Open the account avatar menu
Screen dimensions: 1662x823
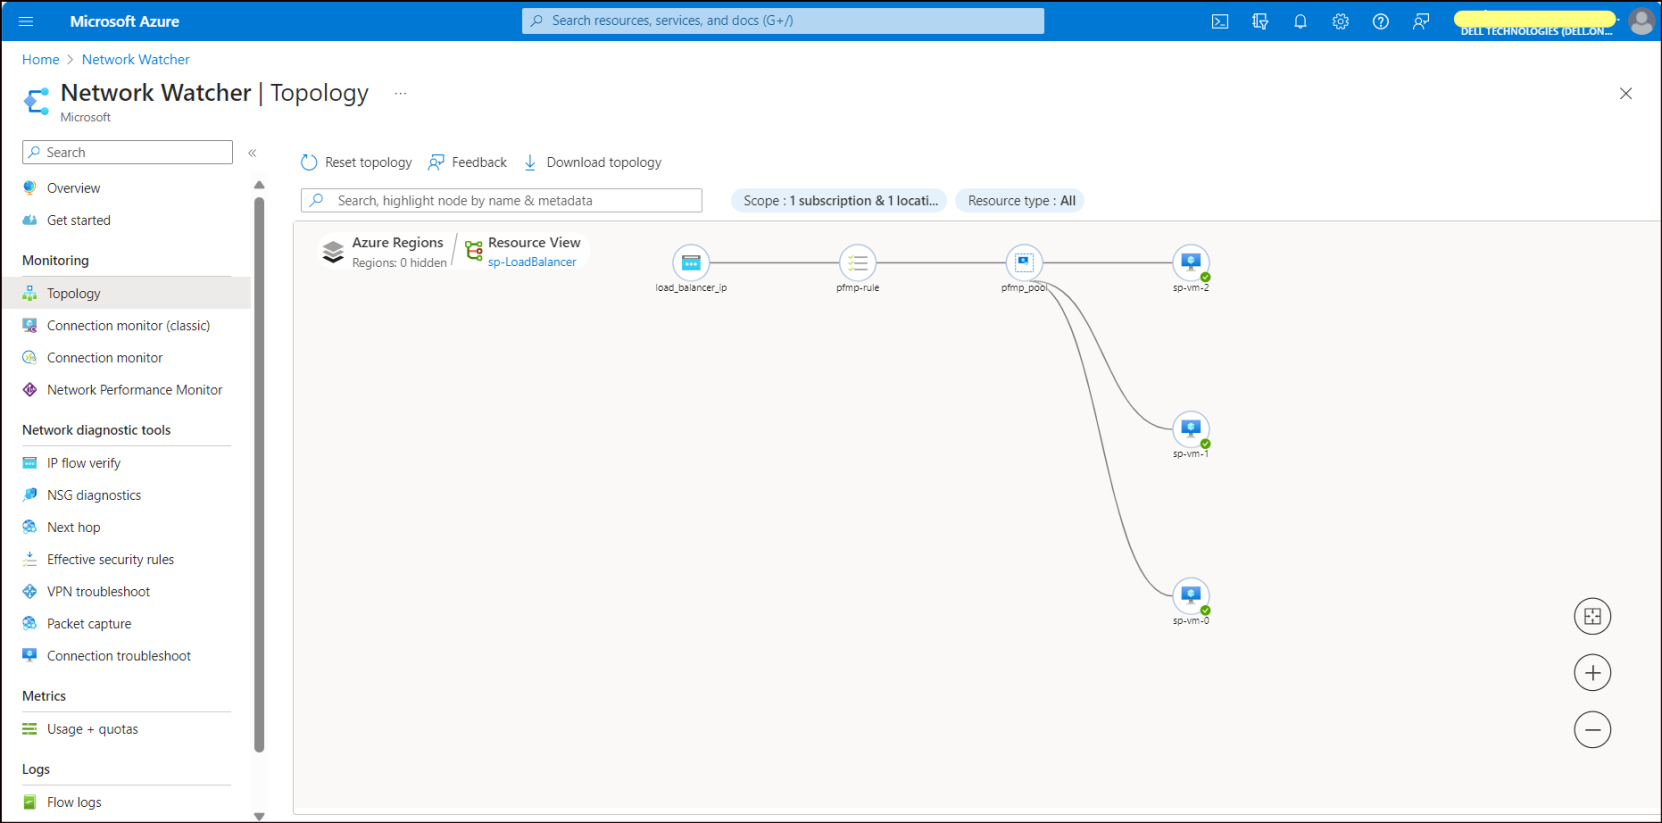1641,21
